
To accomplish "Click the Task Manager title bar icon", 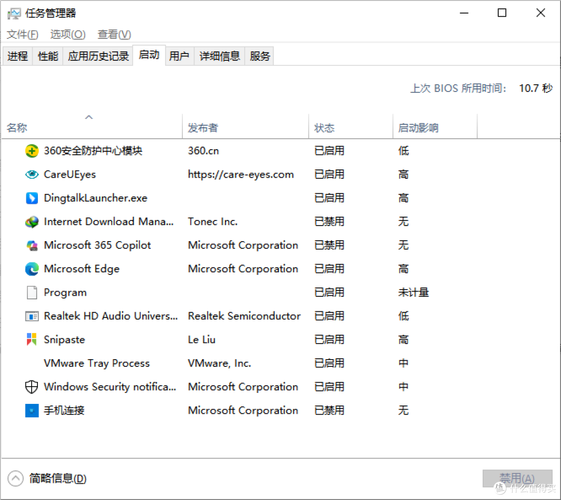I will [14, 14].
